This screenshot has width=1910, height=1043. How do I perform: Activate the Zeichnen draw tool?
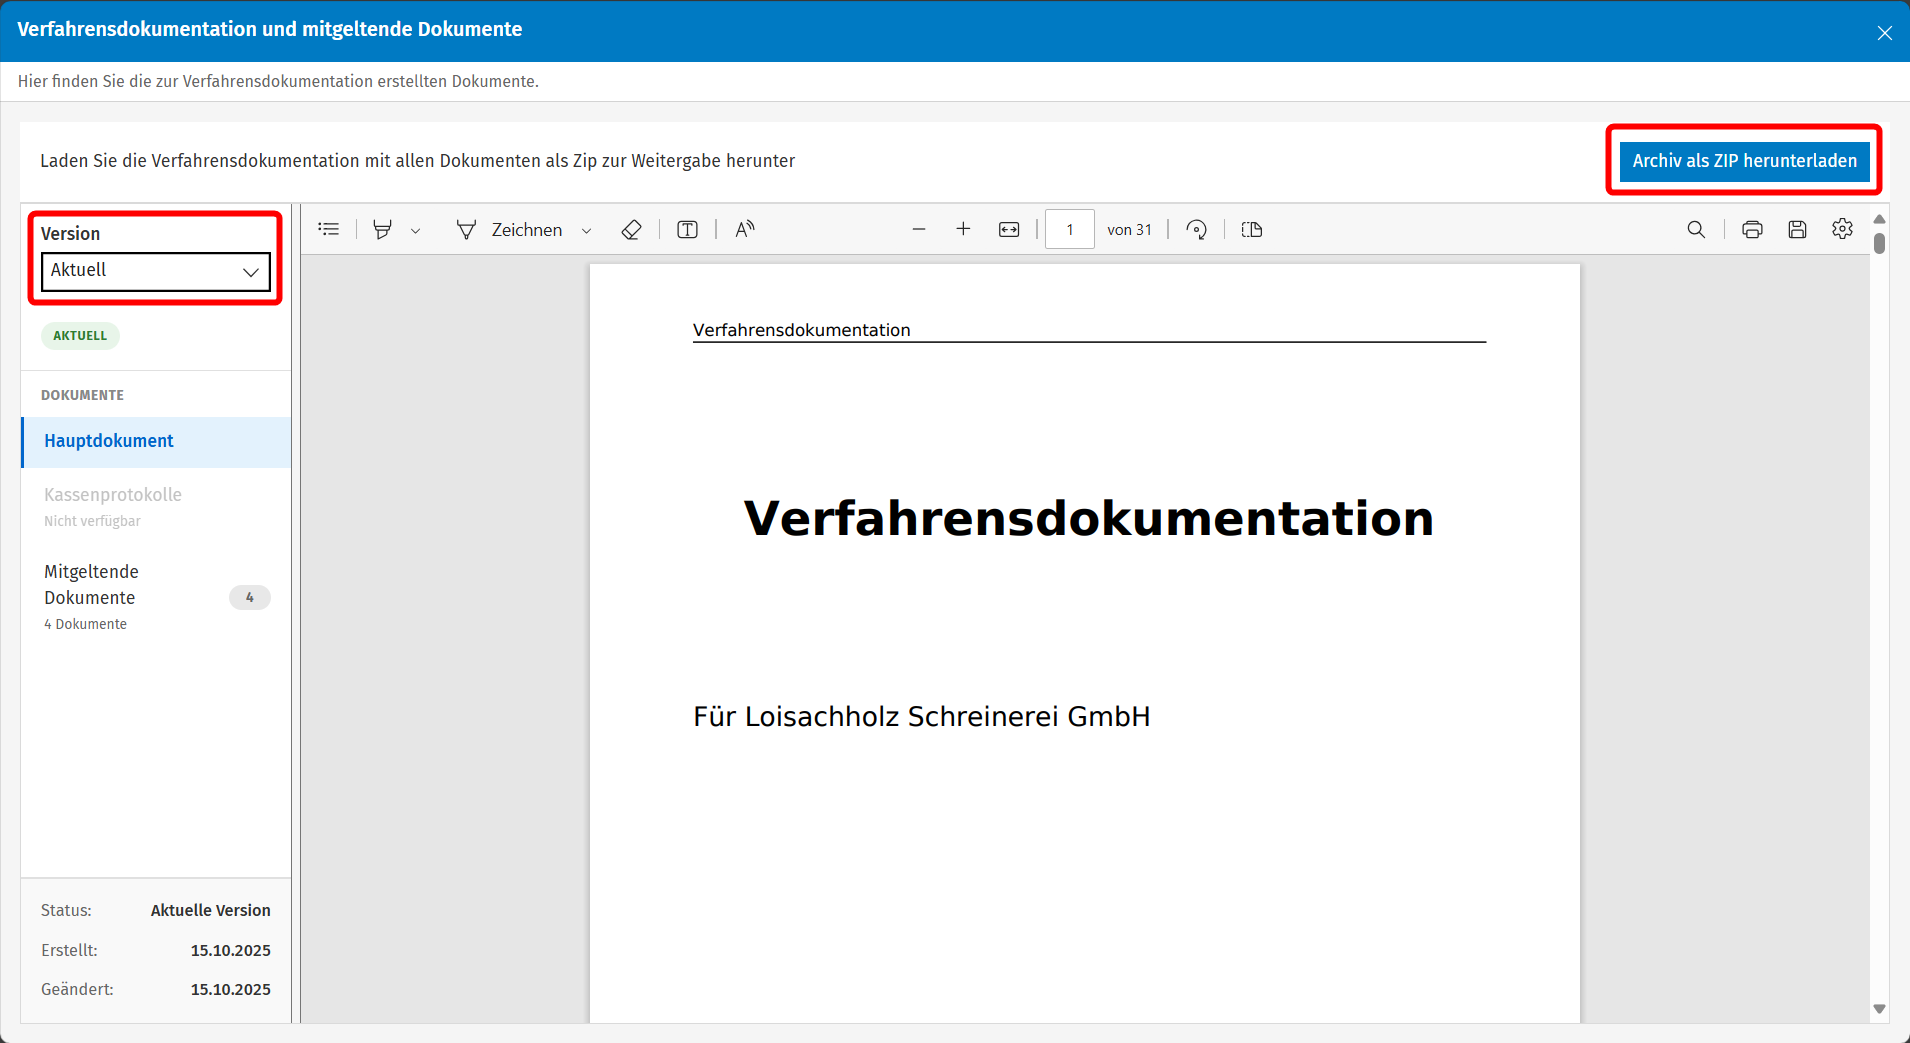(x=510, y=230)
